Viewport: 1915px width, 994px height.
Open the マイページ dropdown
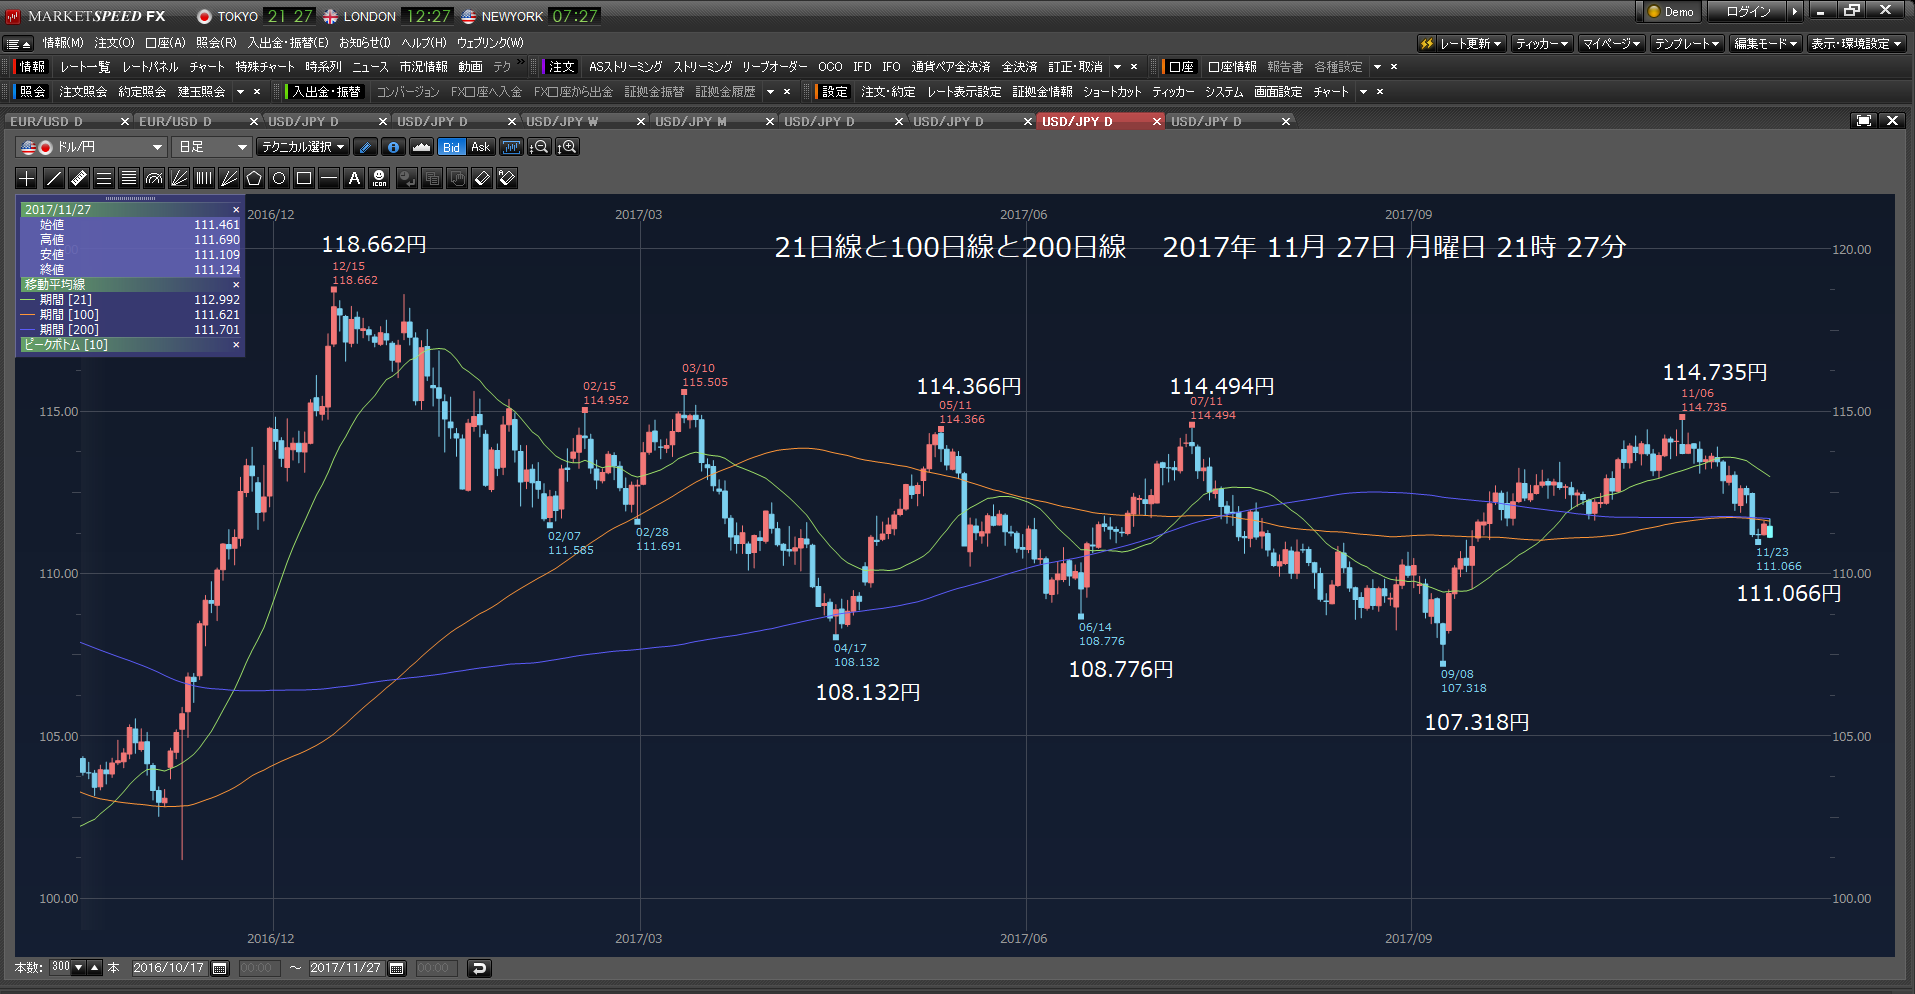(x=1612, y=43)
